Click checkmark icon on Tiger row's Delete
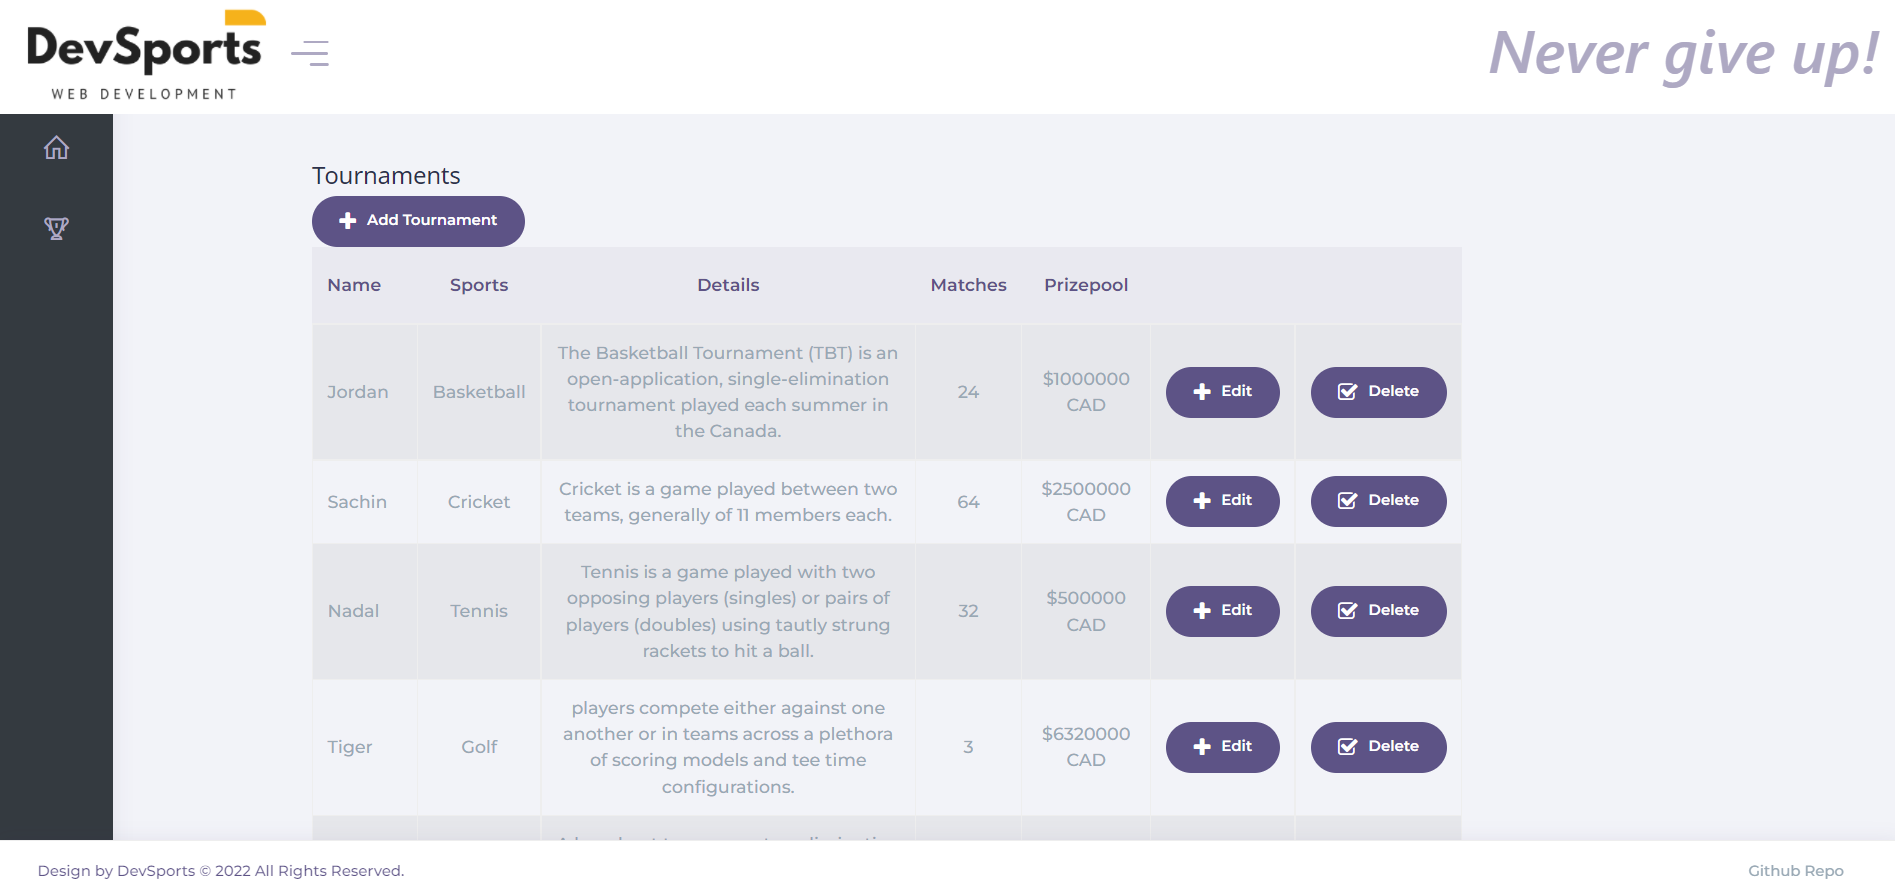Screen dimensions: 1895x895 1347,747
